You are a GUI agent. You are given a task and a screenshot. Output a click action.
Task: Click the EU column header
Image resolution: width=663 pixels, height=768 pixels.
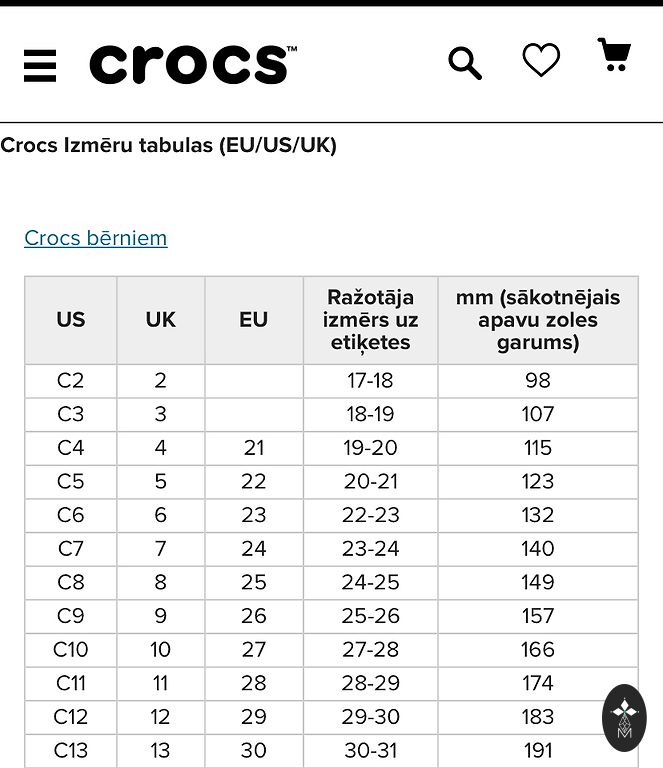254,320
